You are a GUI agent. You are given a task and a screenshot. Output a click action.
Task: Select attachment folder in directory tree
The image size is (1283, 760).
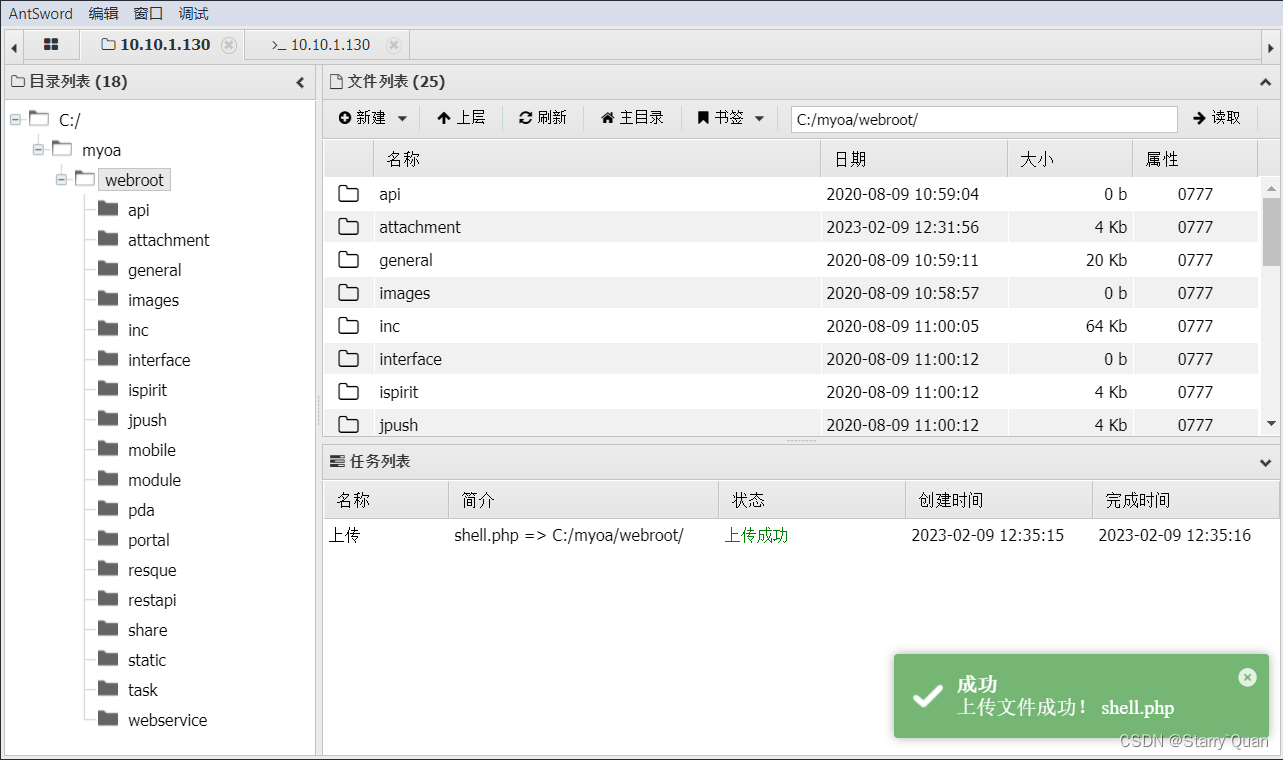pos(168,240)
